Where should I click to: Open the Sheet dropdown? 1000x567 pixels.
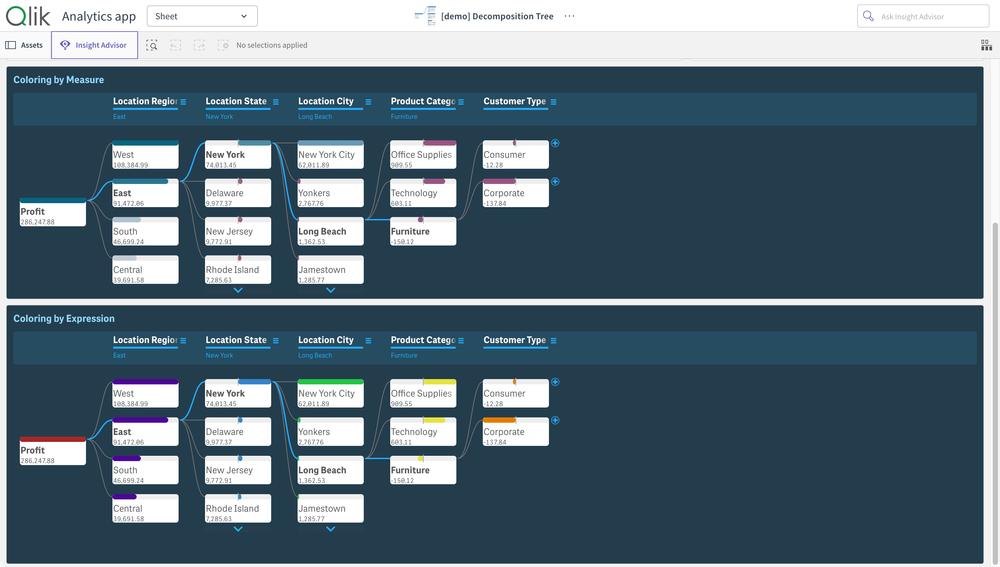click(x=202, y=16)
